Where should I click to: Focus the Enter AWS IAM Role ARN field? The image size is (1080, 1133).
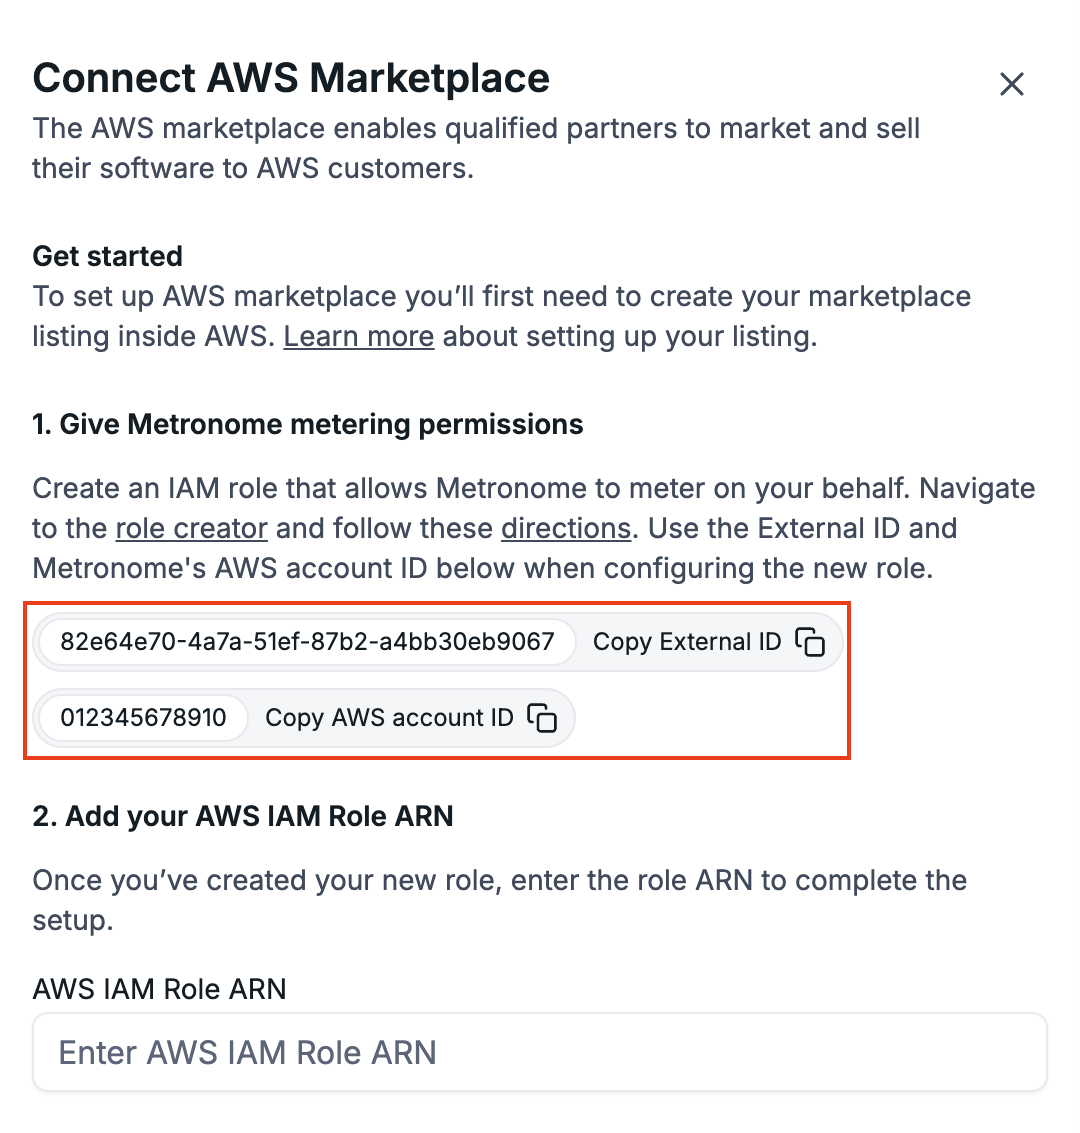540,1052
